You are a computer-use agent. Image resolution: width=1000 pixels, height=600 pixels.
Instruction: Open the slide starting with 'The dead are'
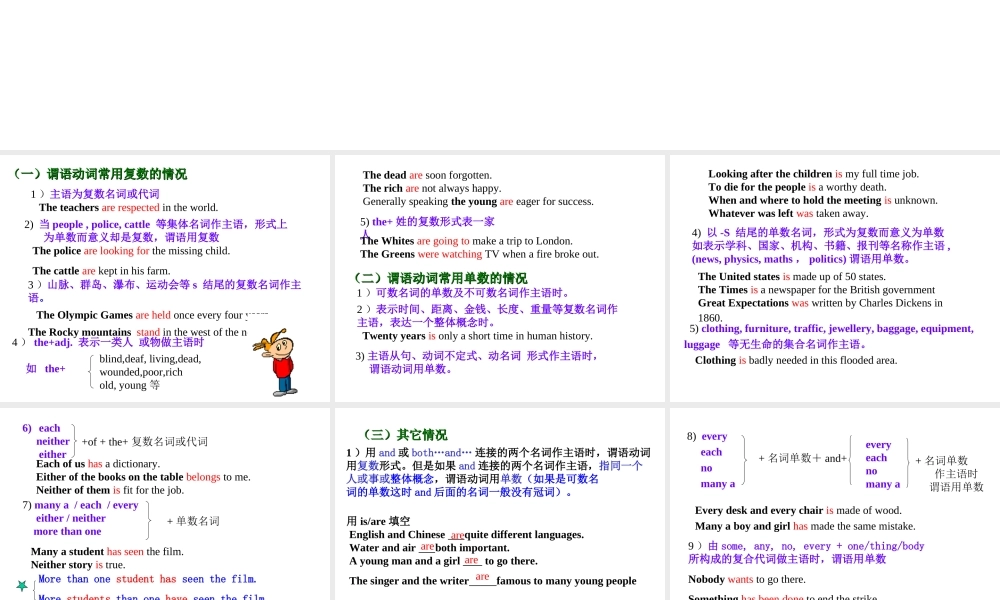click(500, 278)
